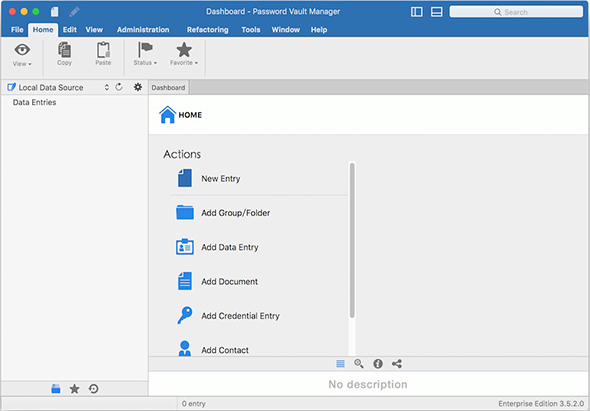Image resolution: width=590 pixels, height=411 pixels.
Task: Open the information icon below dashboard
Action: click(x=378, y=364)
